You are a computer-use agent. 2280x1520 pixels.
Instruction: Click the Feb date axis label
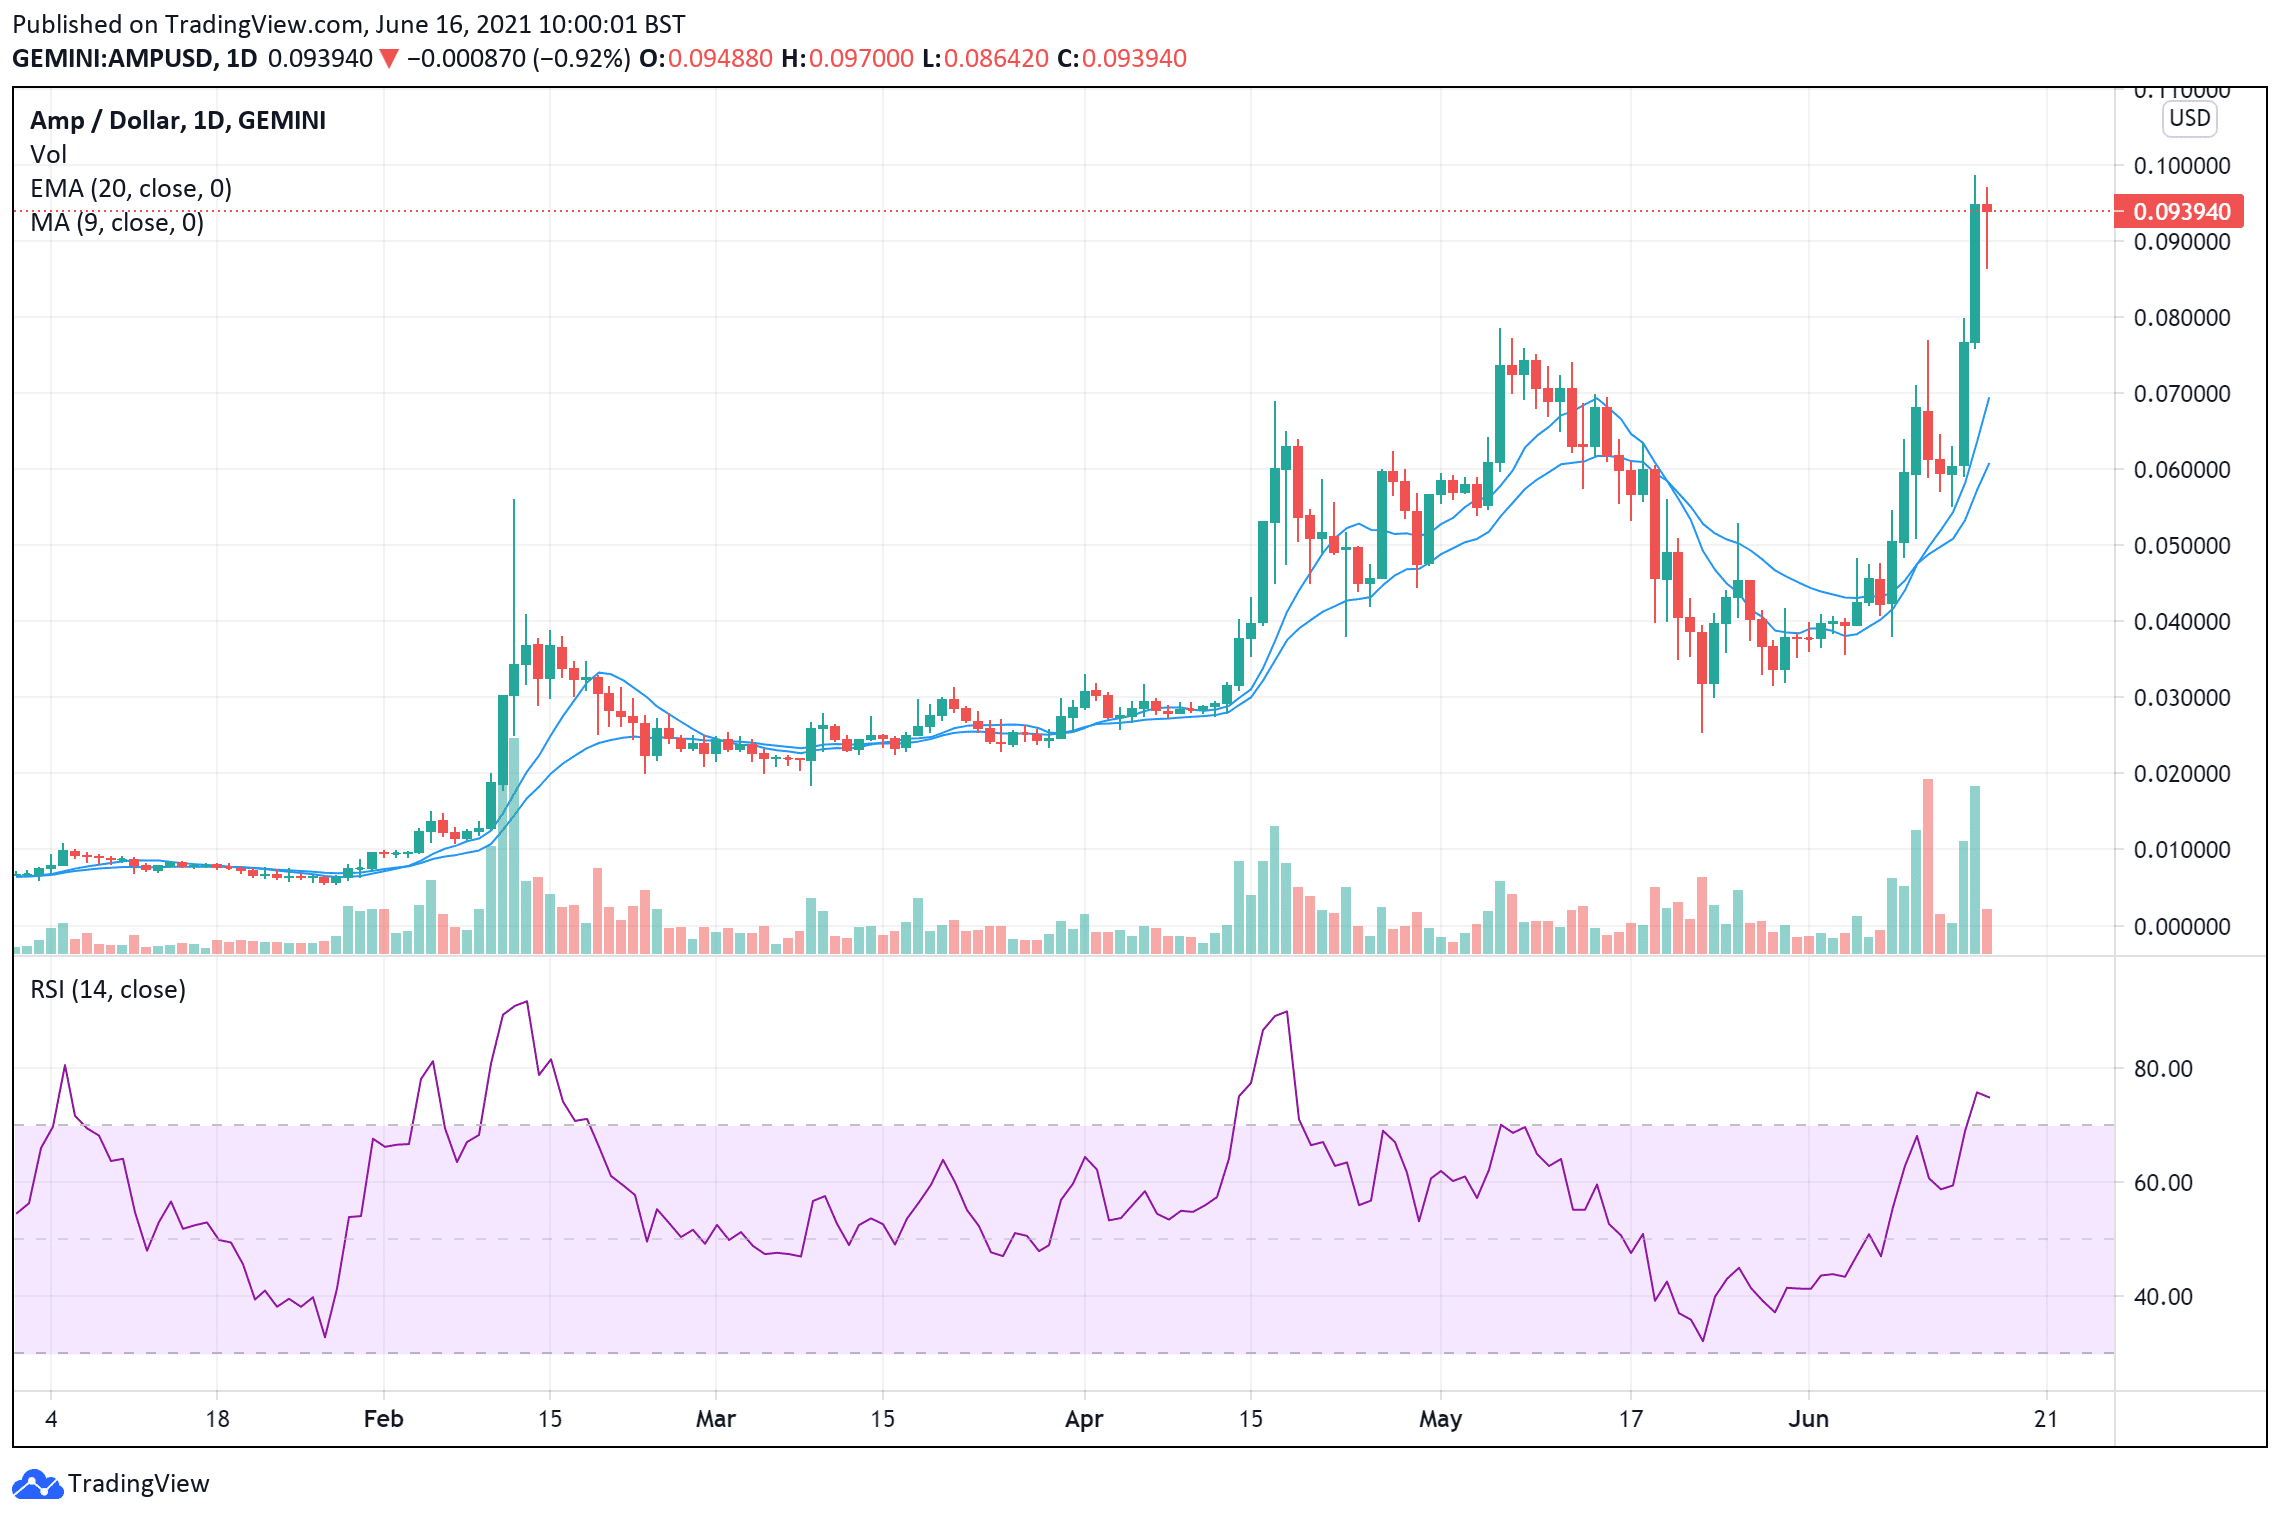384,1419
